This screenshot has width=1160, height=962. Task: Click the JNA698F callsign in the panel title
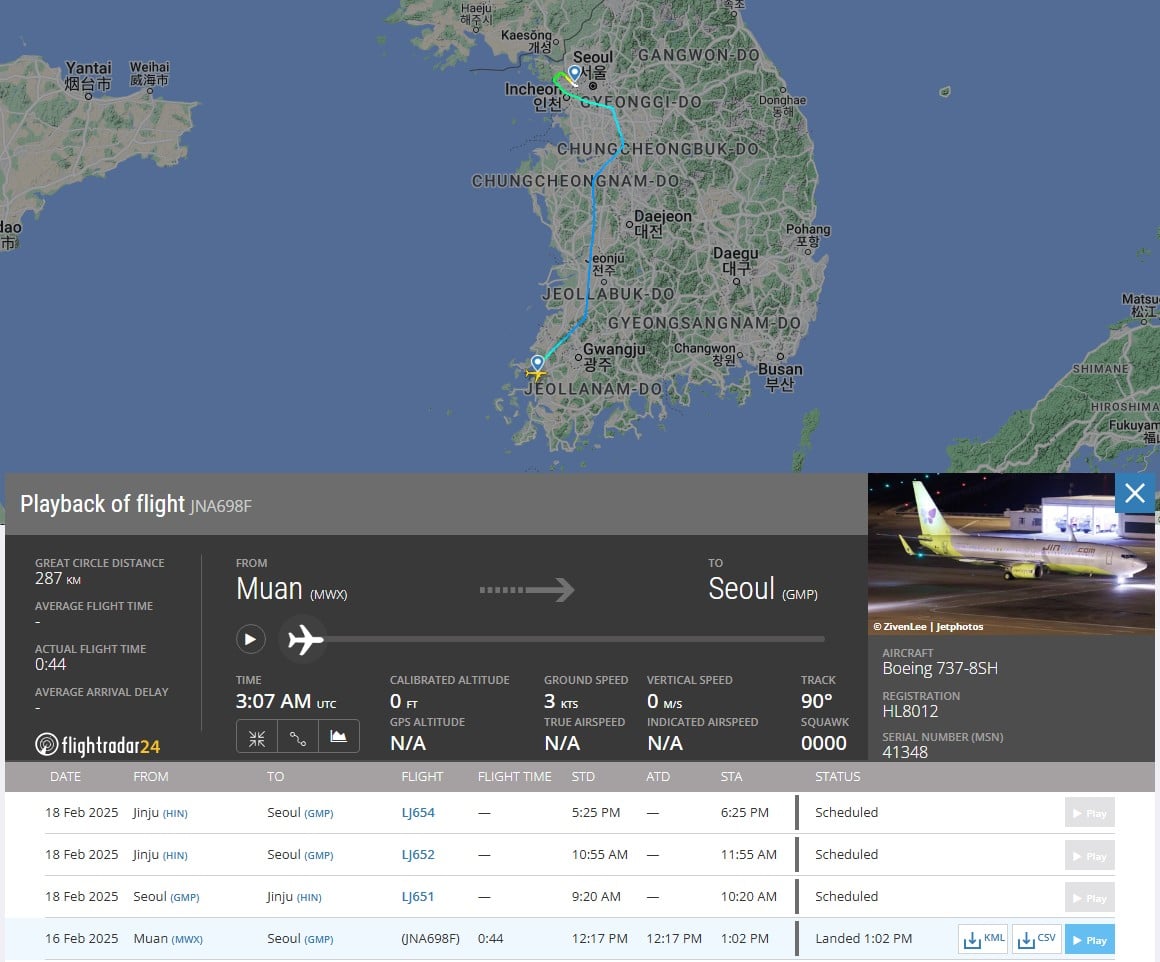[x=220, y=506]
